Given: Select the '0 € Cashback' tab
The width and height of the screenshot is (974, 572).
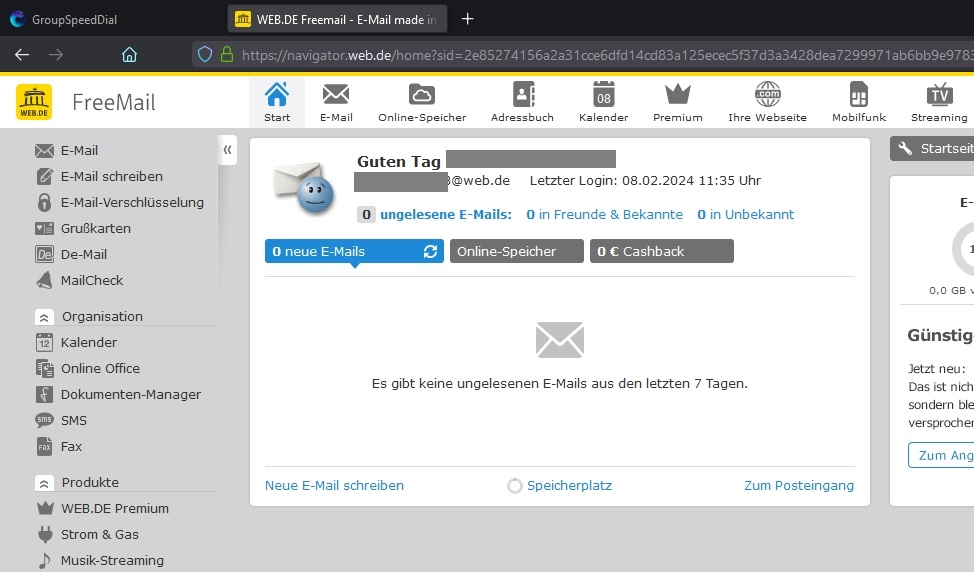Looking at the screenshot, I should click(x=662, y=251).
